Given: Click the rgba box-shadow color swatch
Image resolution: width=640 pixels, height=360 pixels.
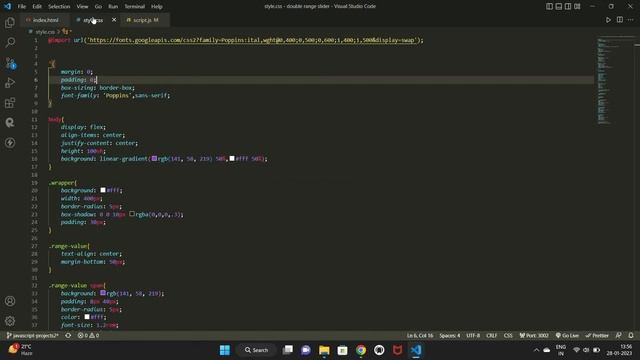Looking at the screenshot, I should [132, 214].
